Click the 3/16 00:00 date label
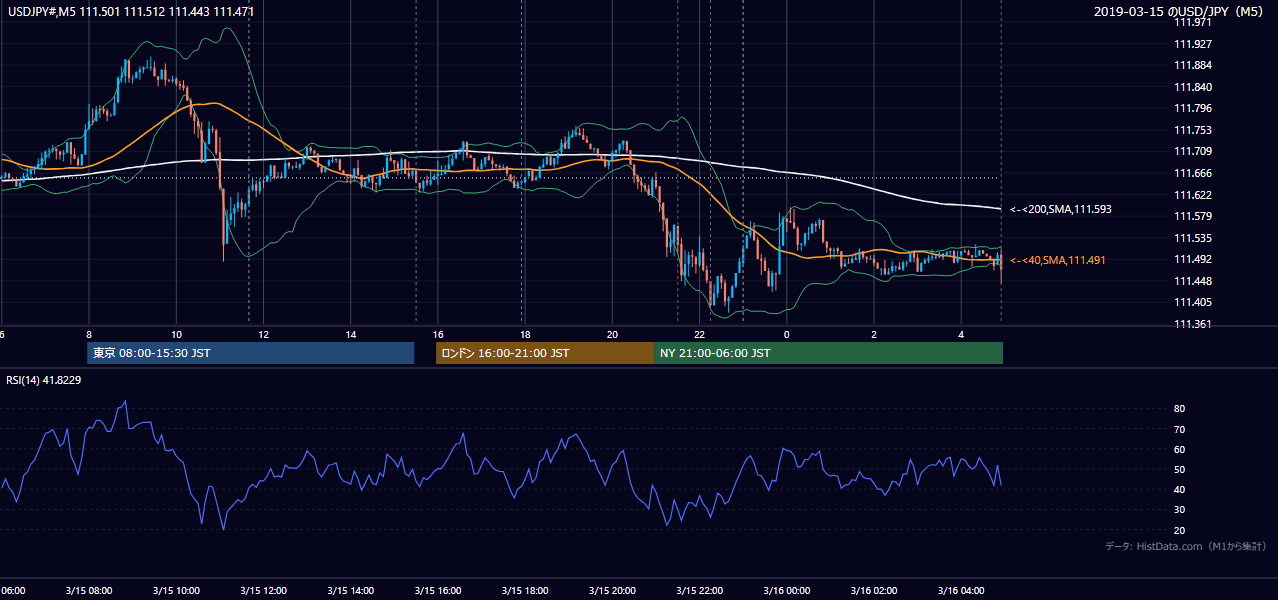 click(x=787, y=590)
